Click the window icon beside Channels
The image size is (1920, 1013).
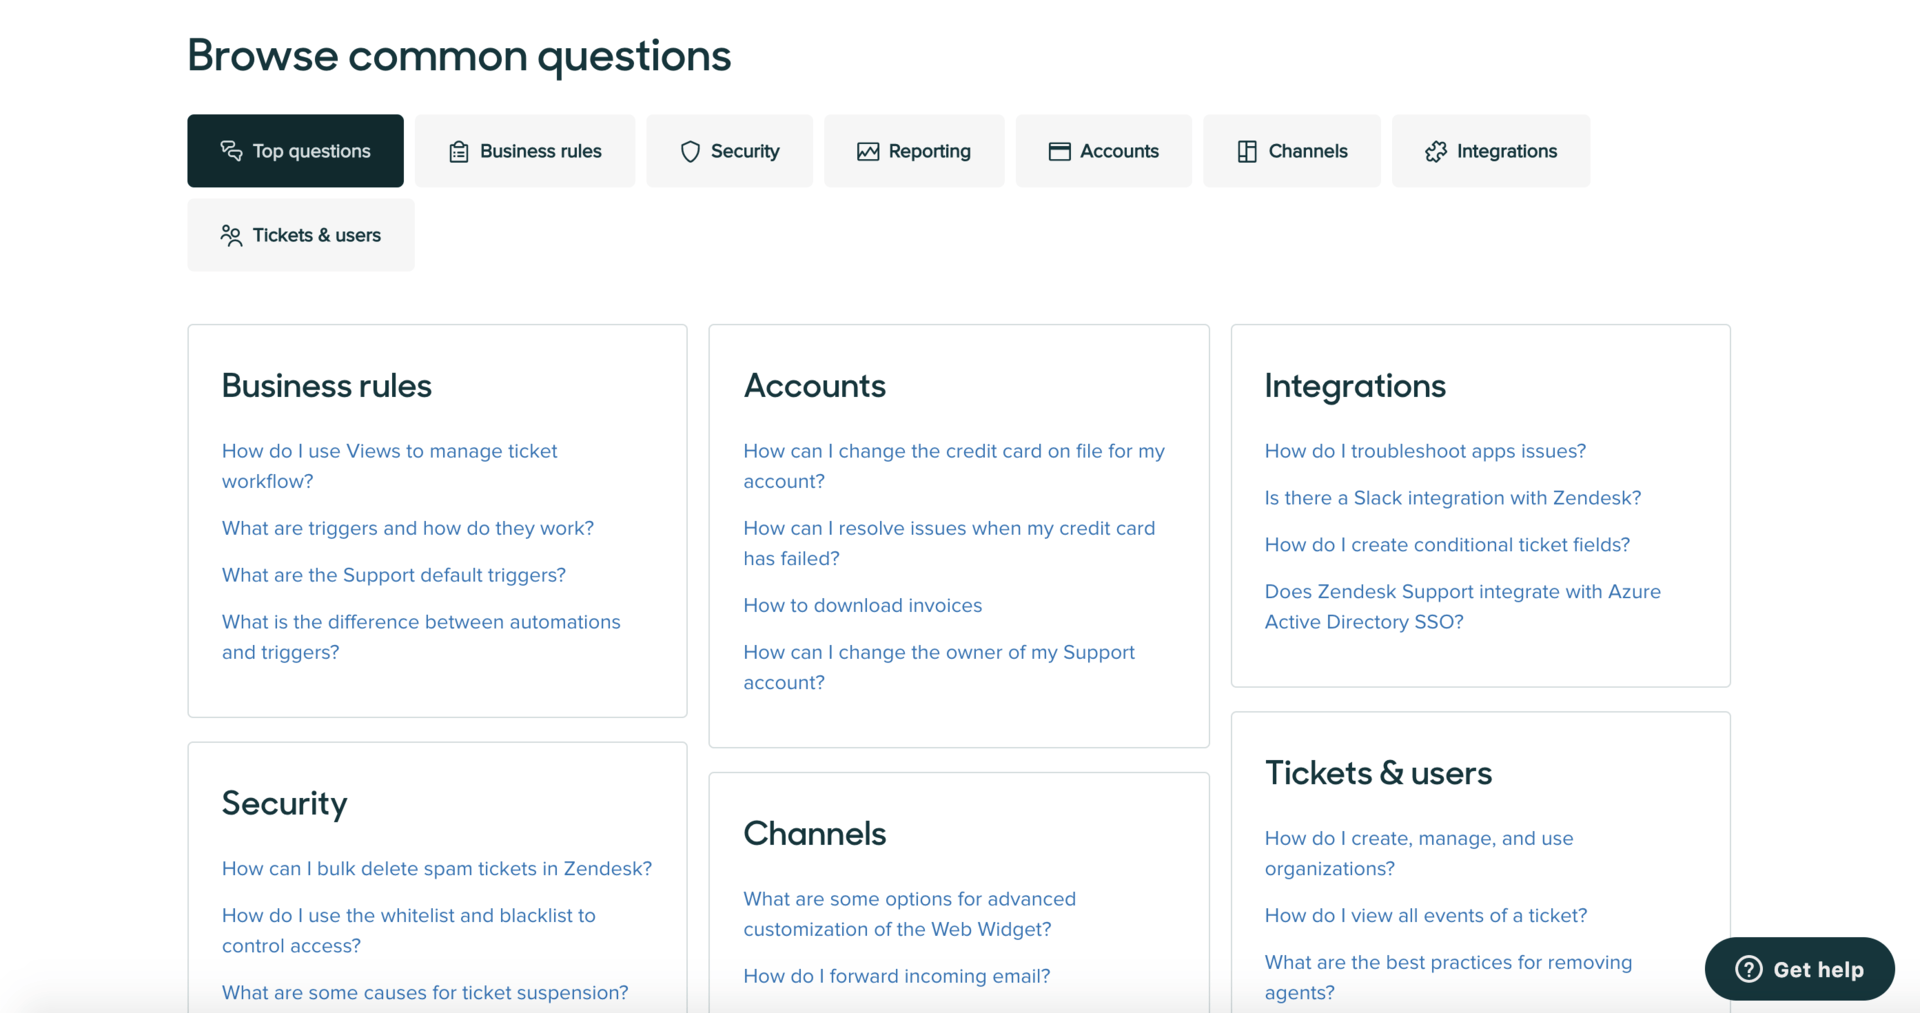point(1246,151)
